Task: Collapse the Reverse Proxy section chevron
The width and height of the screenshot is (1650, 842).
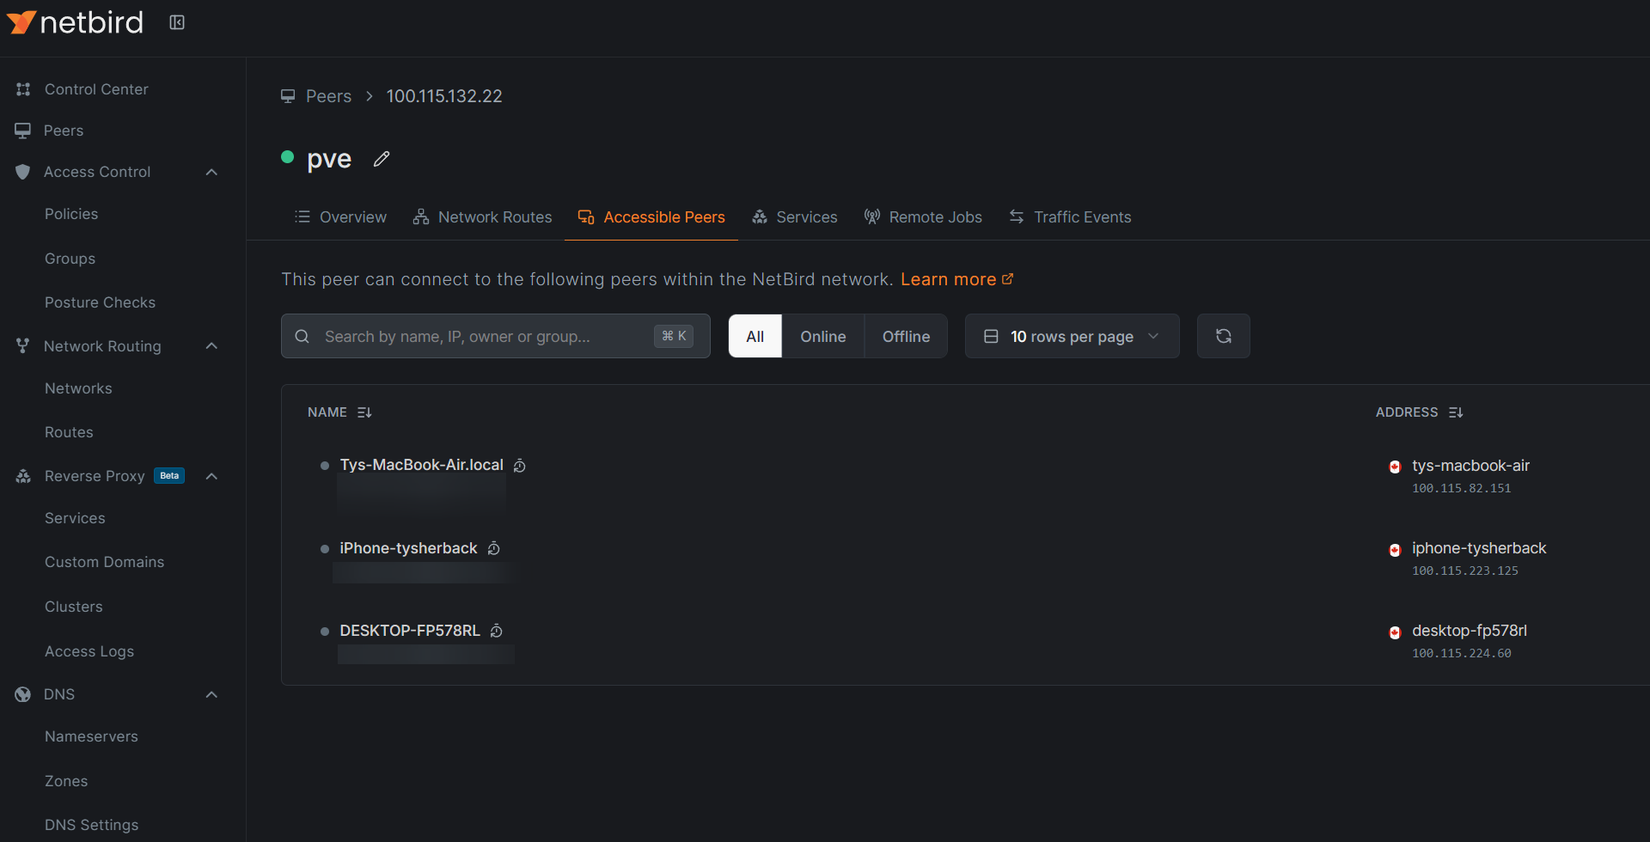Action: pos(212,476)
